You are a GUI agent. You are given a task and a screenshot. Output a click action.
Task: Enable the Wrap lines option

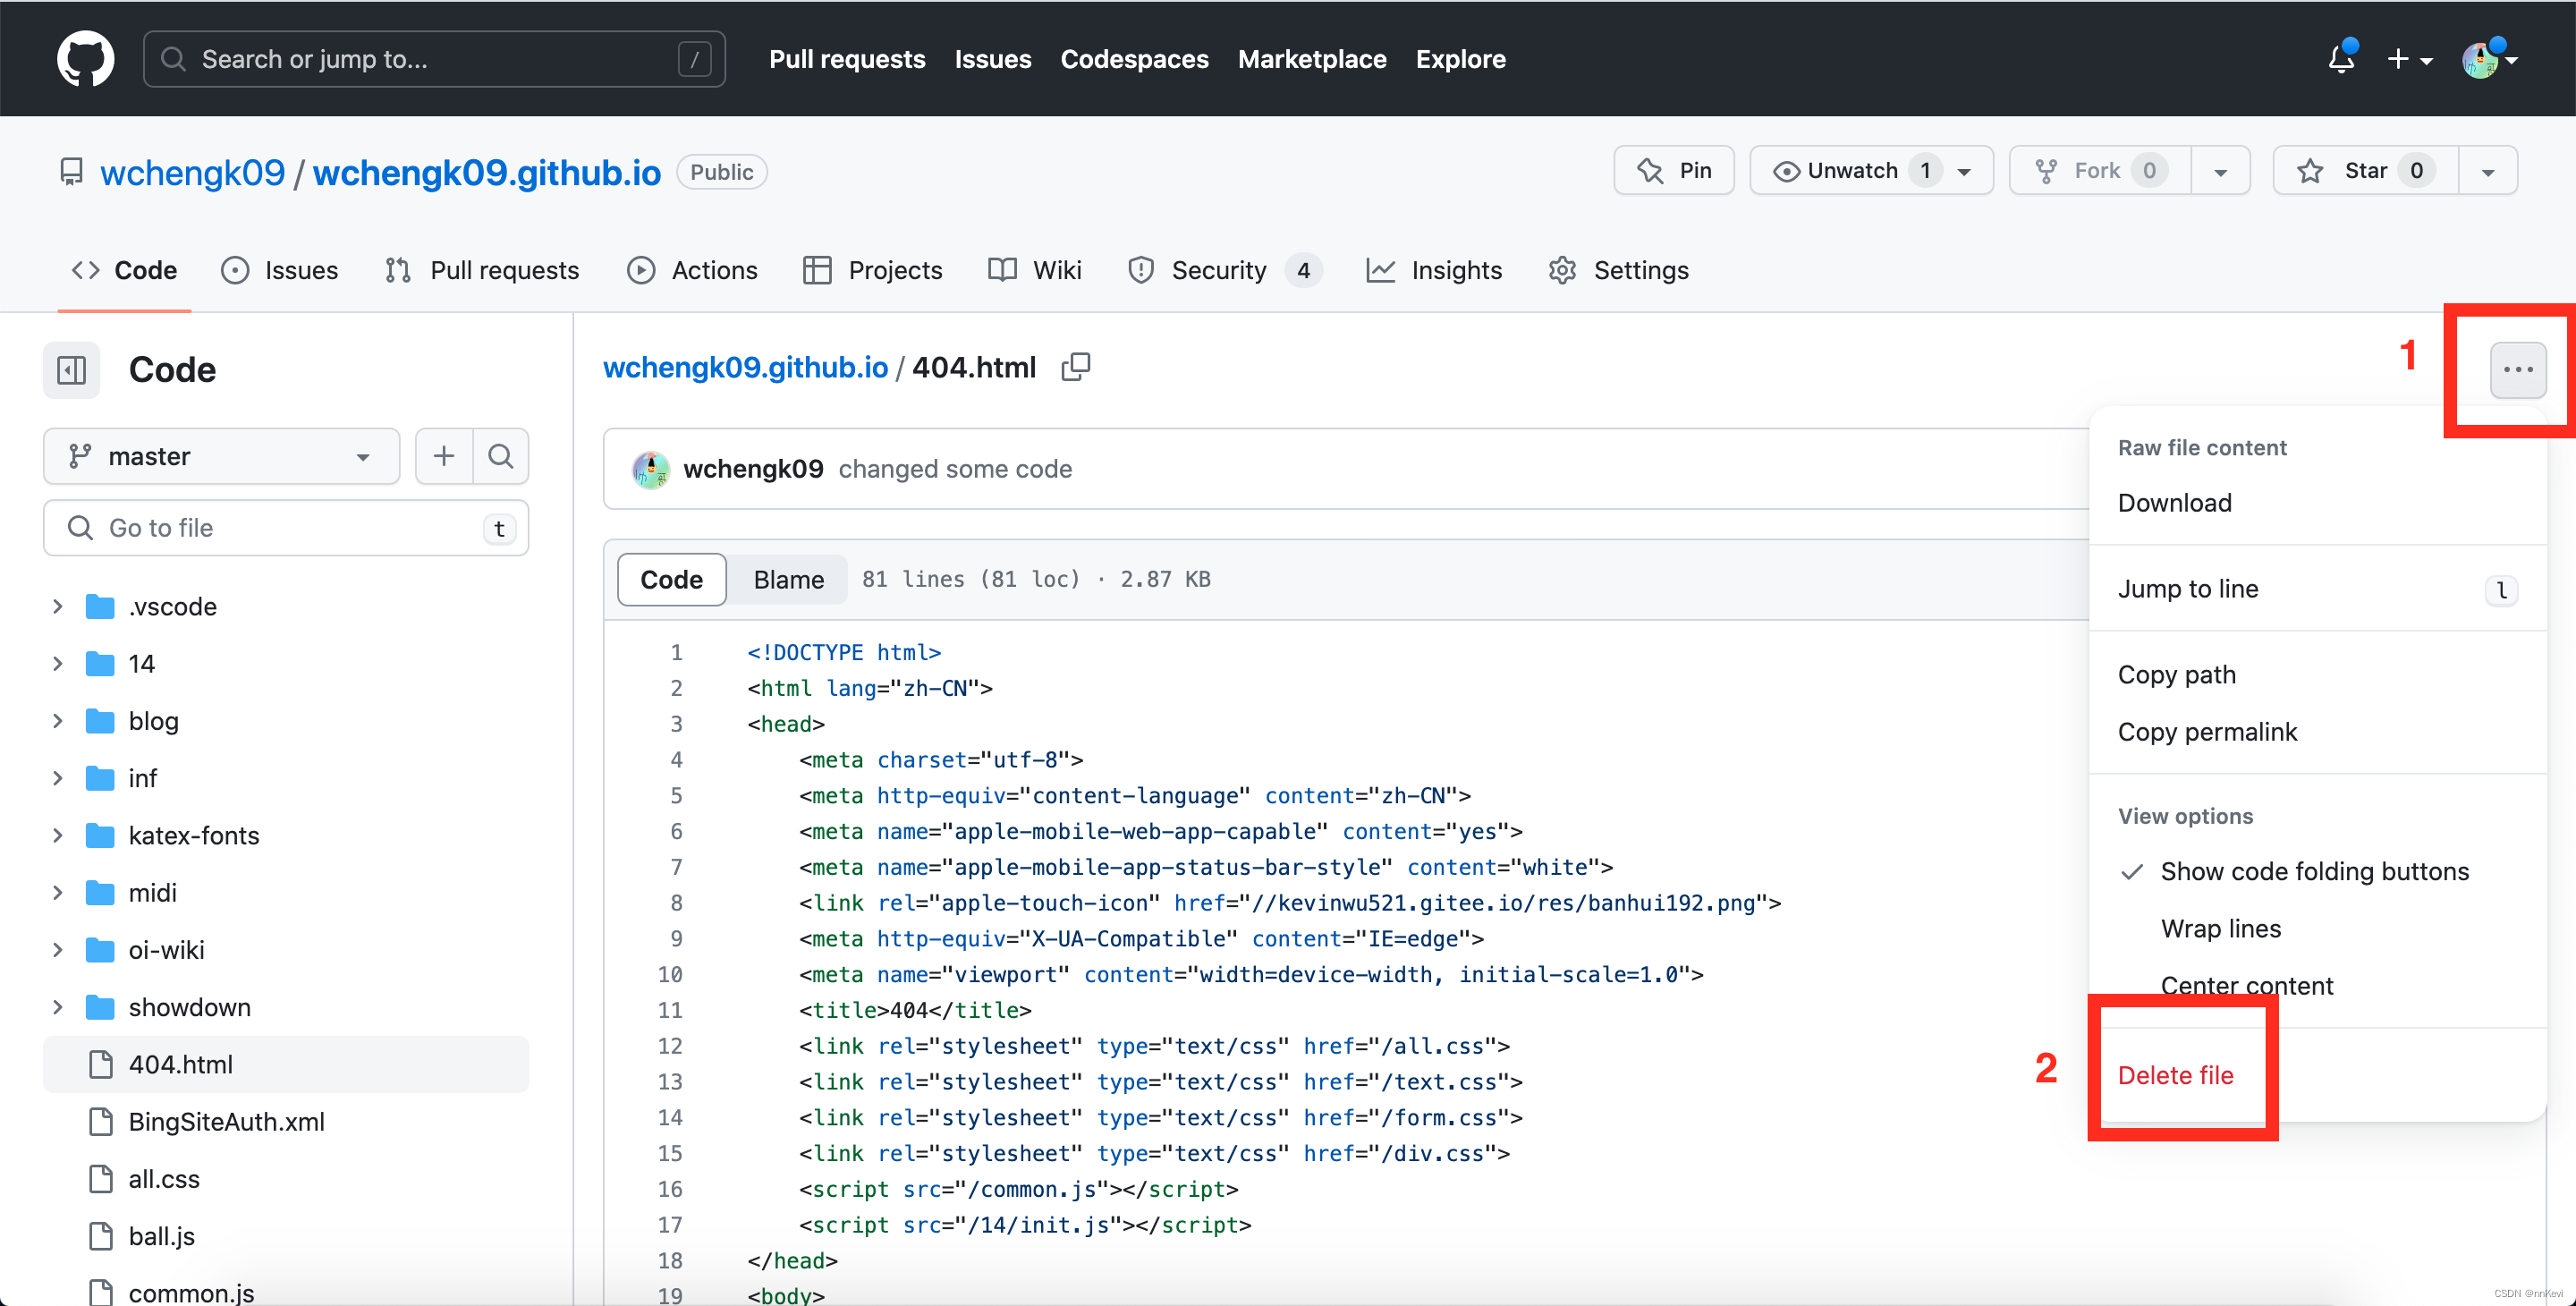point(2220,928)
